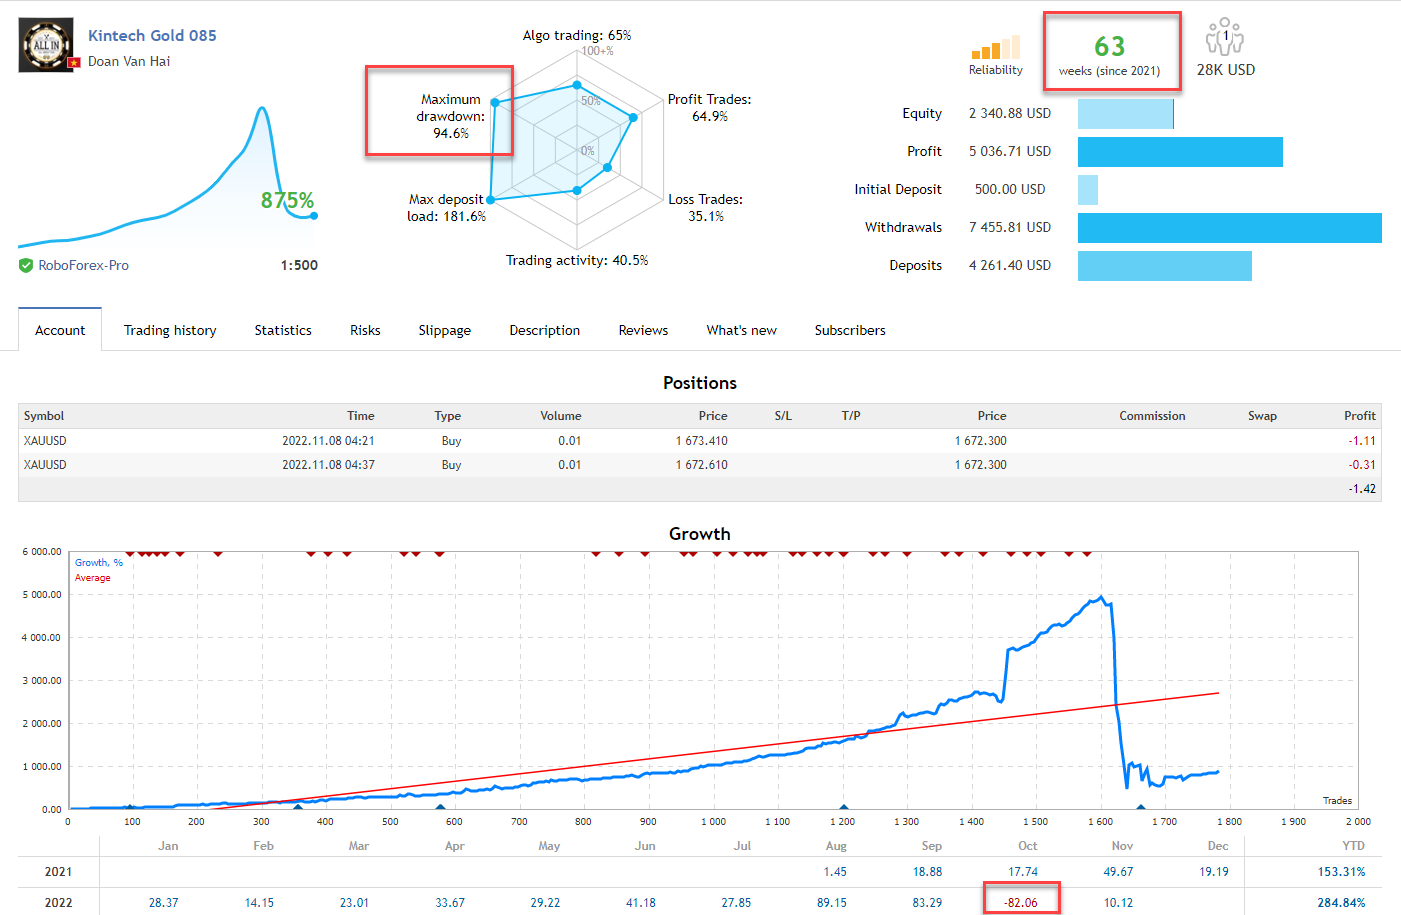Click the 875% growth mini chart
The width and height of the screenshot is (1401, 915).
click(x=168, y=175)
